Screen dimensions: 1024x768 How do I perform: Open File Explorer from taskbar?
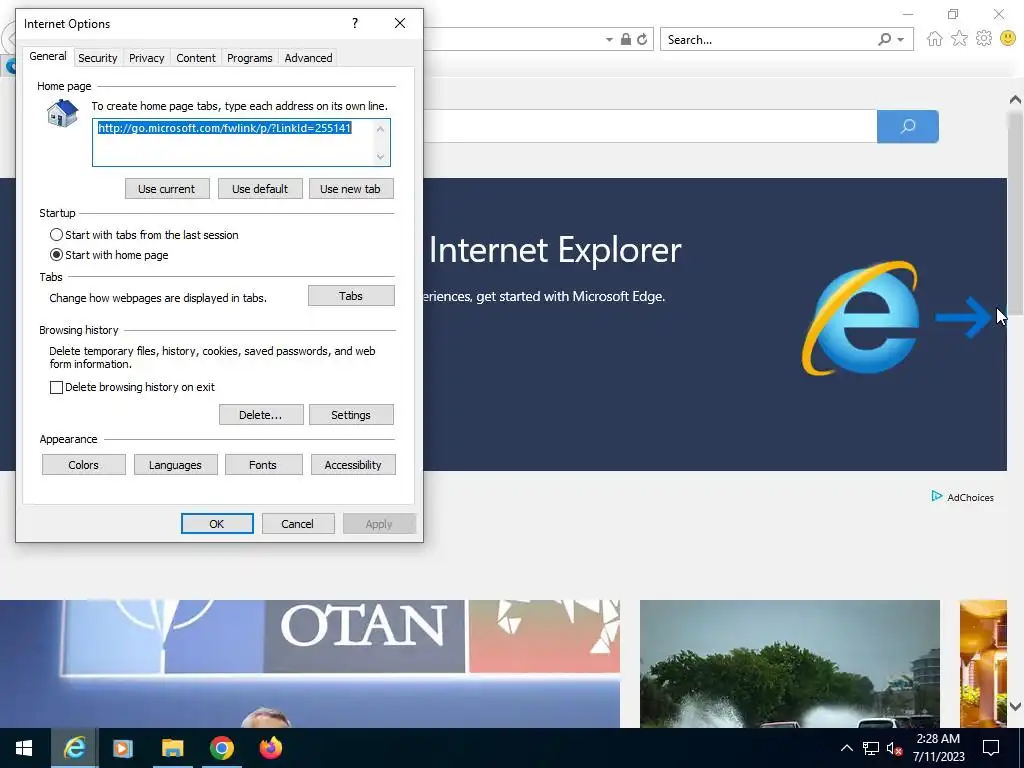pos(172,748)
